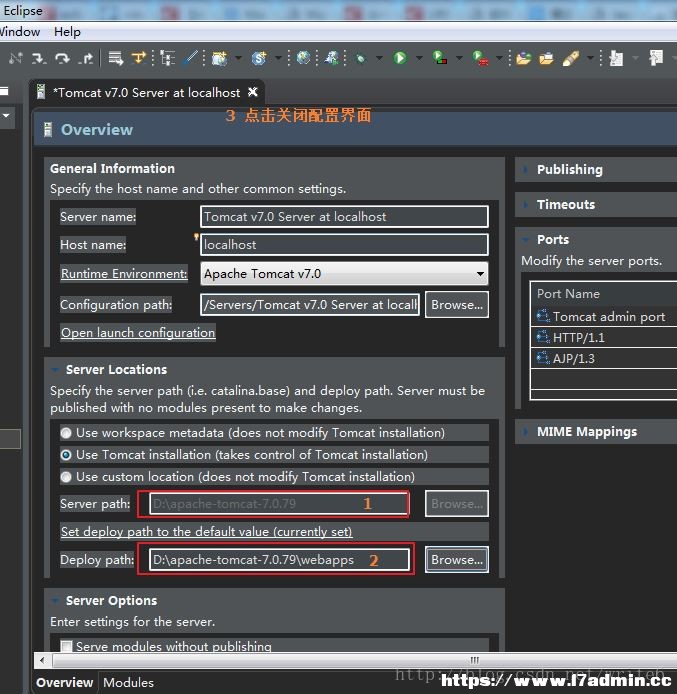
Task: Click the Search flashlight toolbar icon
Action: pyautogui.click(x=571, y=58)
